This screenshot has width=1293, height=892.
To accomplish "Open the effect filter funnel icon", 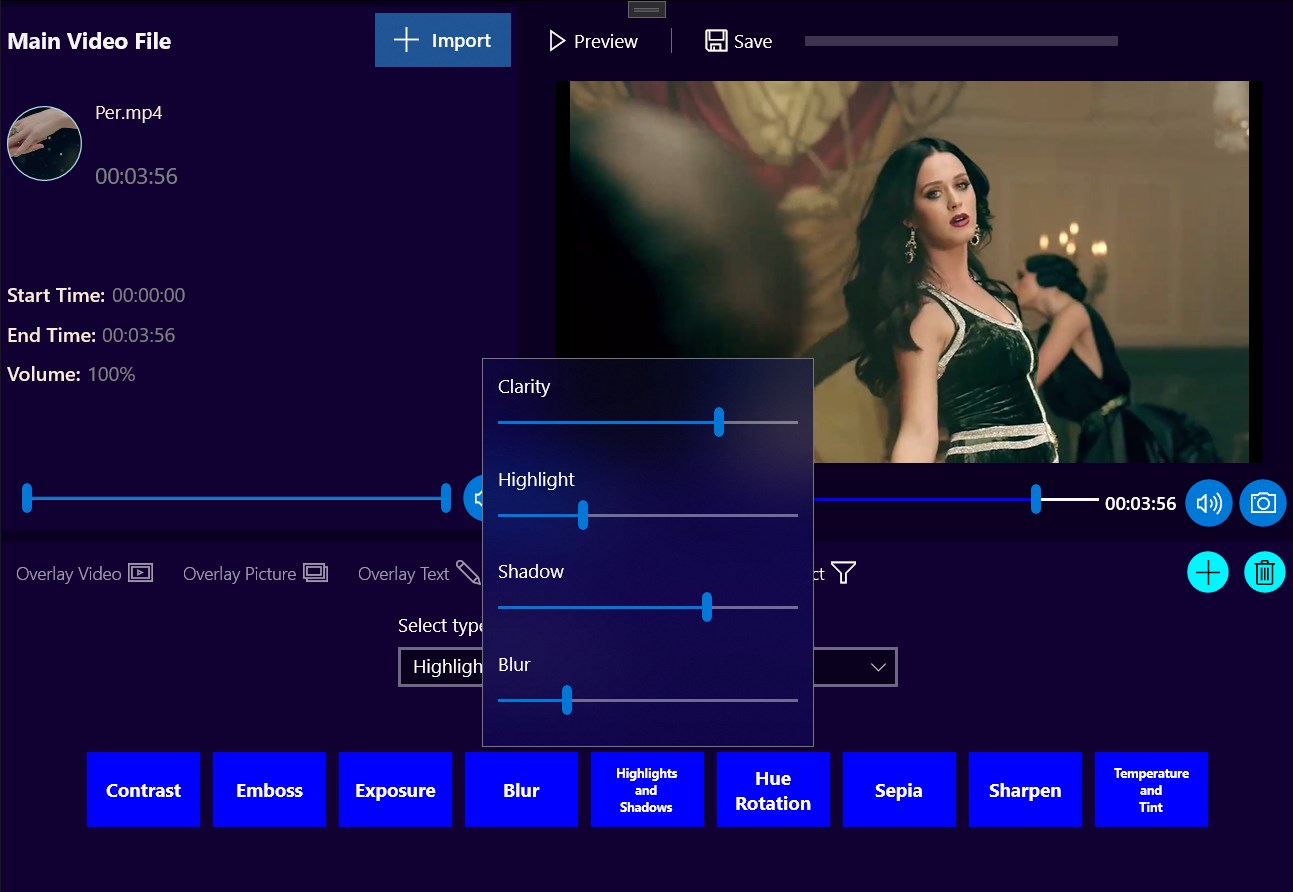I will pyautogui.click(x=844, y=572).
